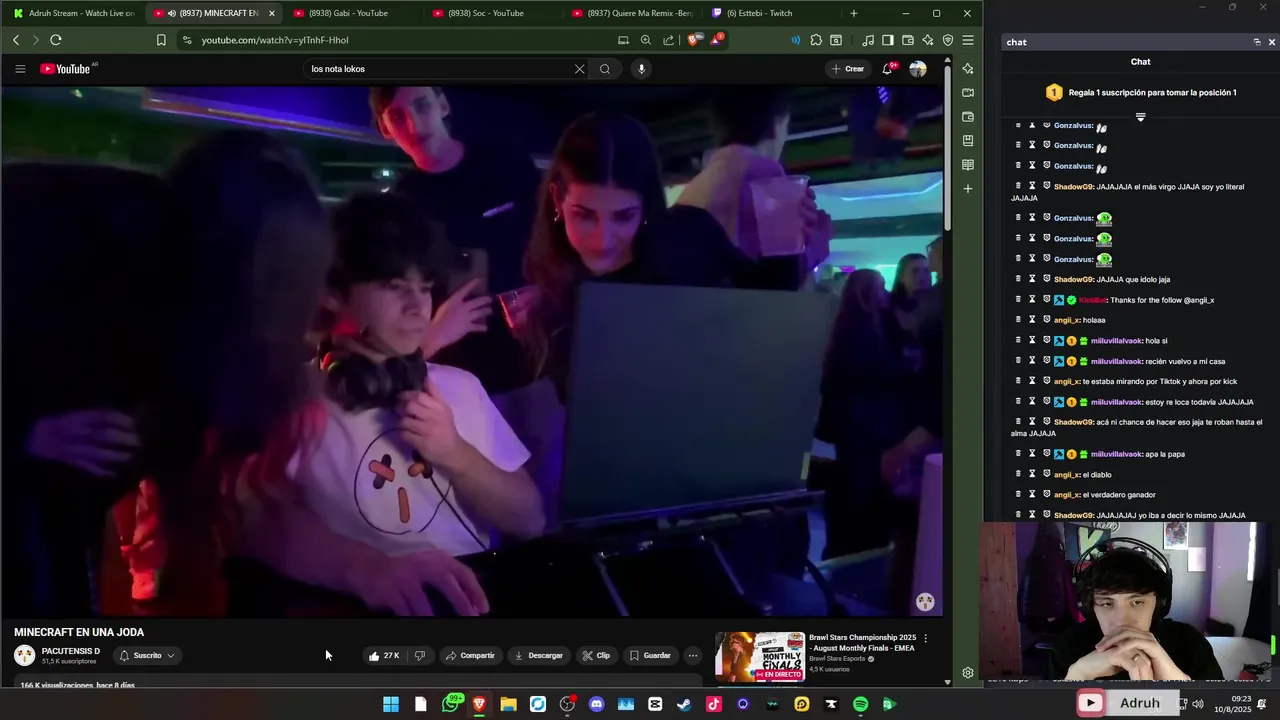Screen dimensions: 1280x720
Task: Click chat username milluvillalvaok saying 'hola si'
Action: pos(1116,341)
